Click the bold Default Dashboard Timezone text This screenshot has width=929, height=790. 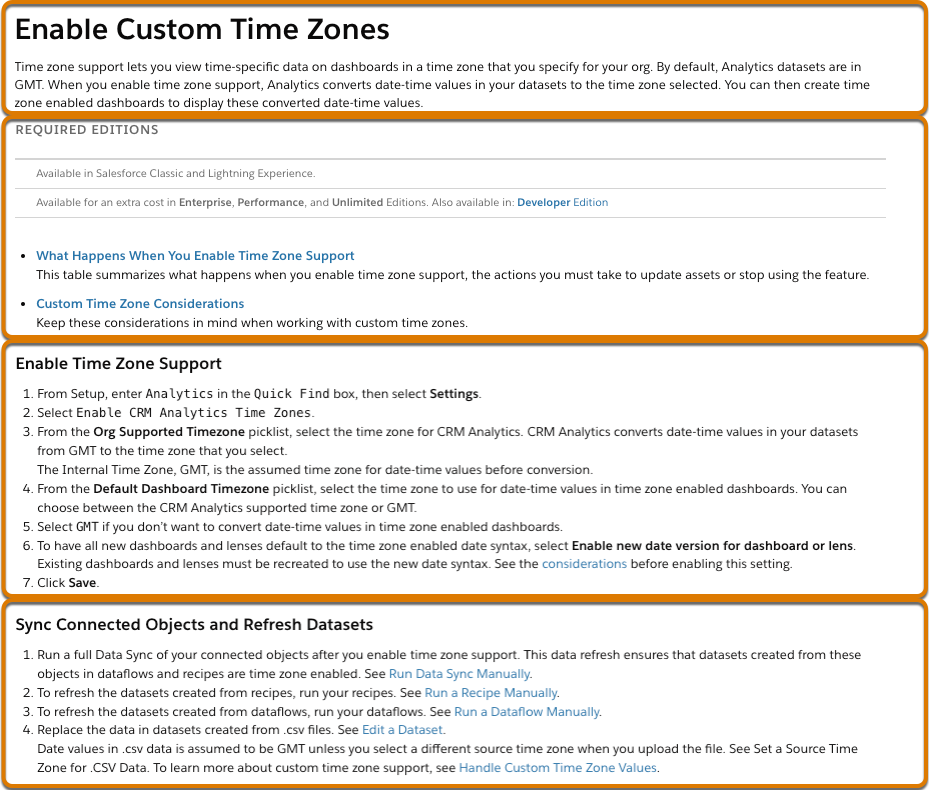[181, 489]
